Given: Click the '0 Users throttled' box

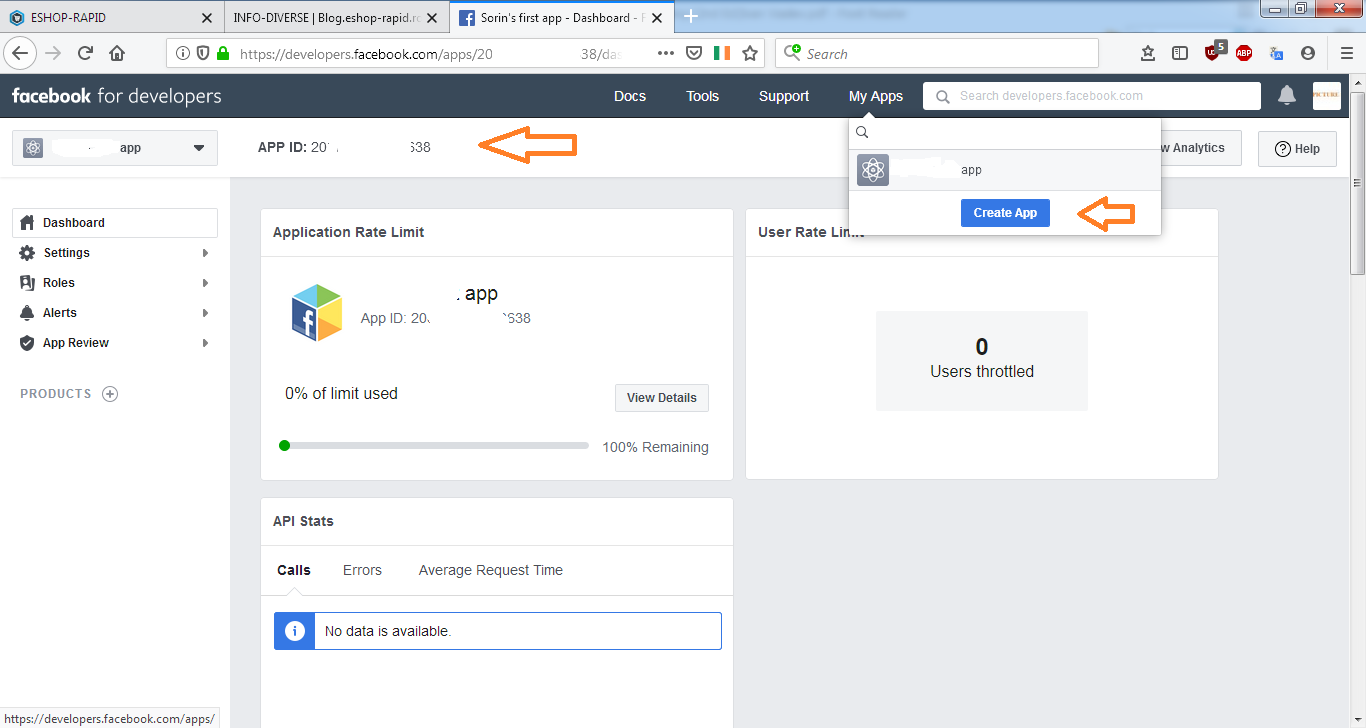Looking at the screenshot, I should tap(982, 360).
